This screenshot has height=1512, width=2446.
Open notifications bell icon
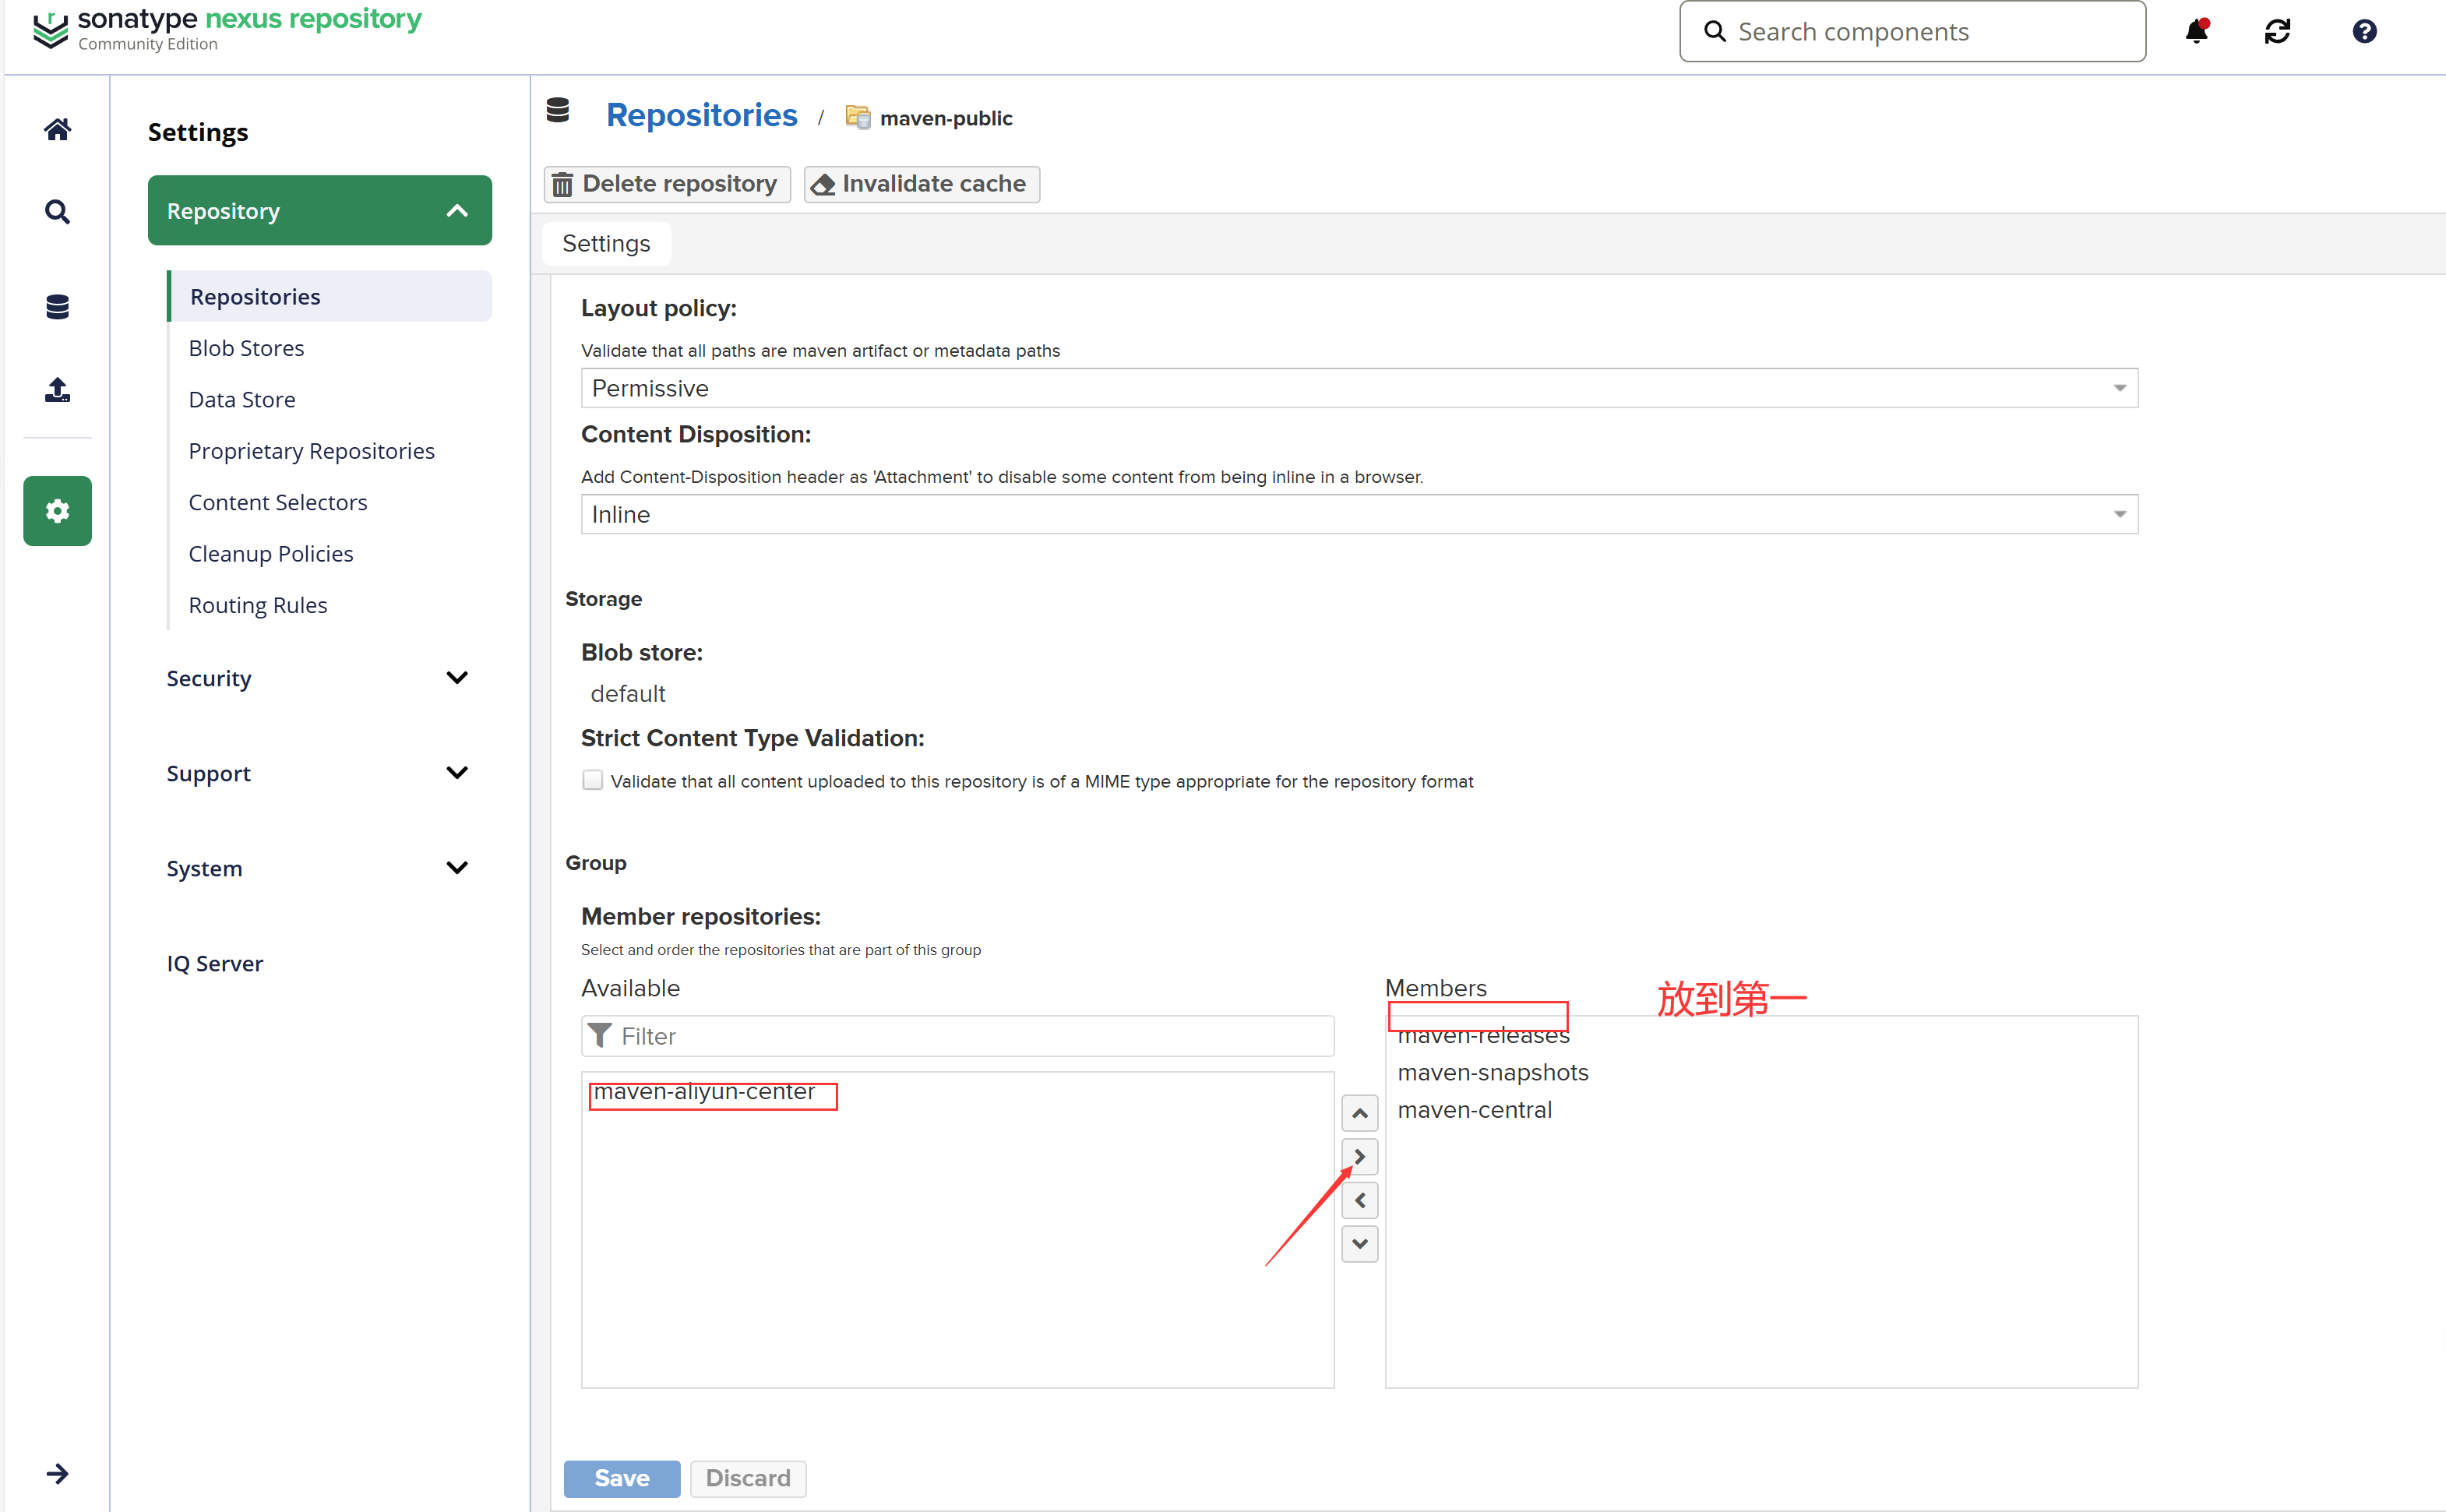click(x=2196, y=32)
